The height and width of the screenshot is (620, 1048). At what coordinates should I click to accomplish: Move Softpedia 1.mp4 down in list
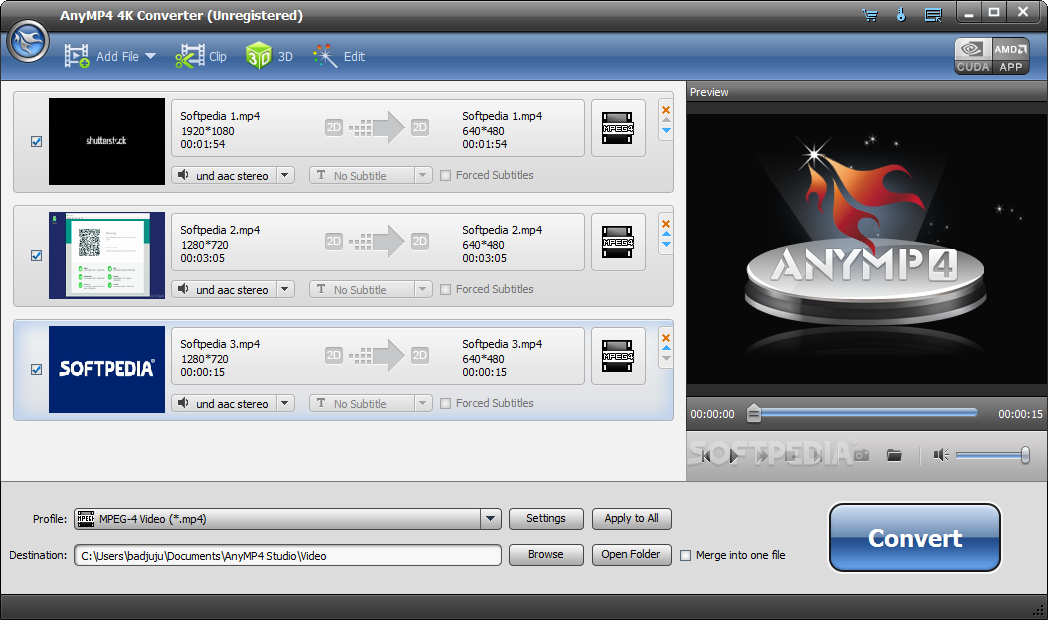(666, 131)
